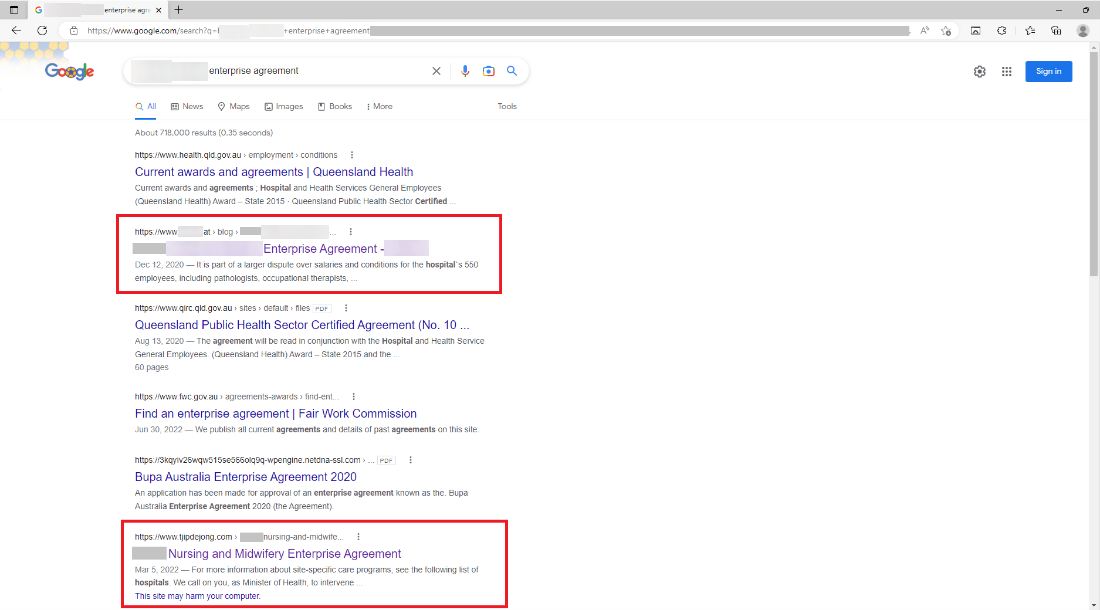The width and height of the screenshot is (1100, 610).
Task: Open Google apps grid icon
Action: tap(1007, 71)
